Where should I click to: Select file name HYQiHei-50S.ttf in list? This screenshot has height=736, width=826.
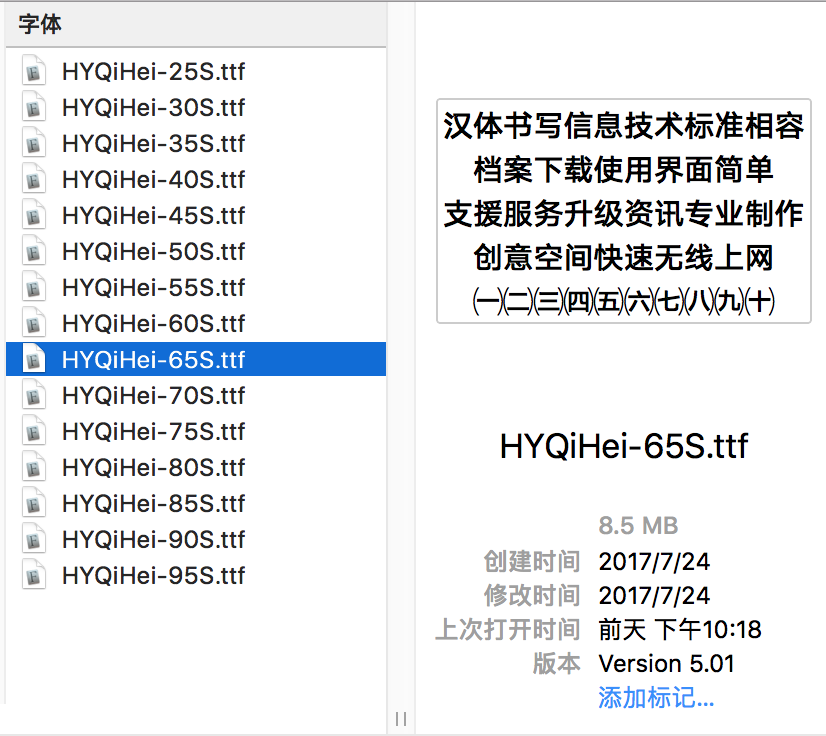[x=153, y=251]
